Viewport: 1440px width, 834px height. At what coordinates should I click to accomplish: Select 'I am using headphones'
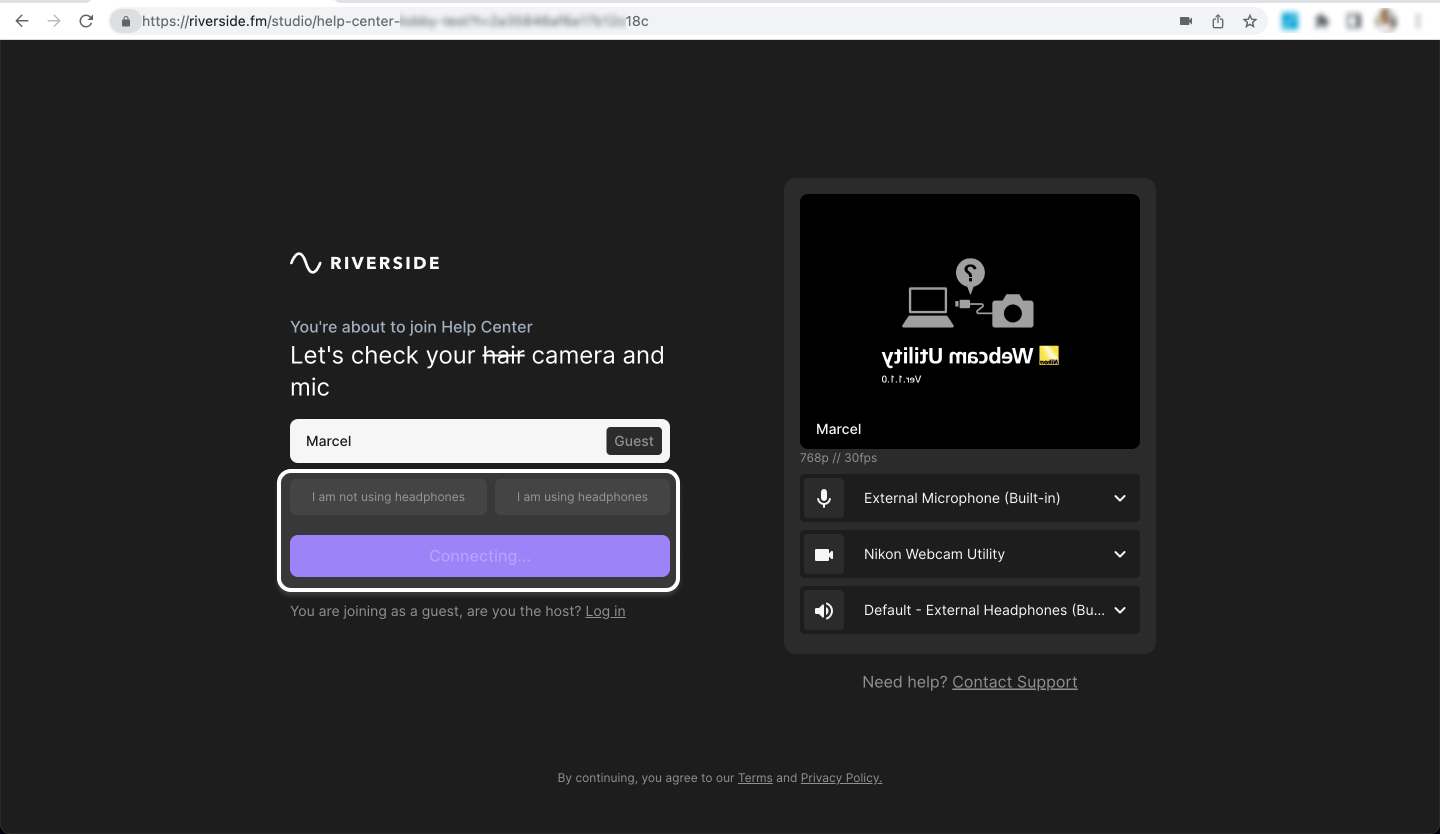click(x=582, y=497)
